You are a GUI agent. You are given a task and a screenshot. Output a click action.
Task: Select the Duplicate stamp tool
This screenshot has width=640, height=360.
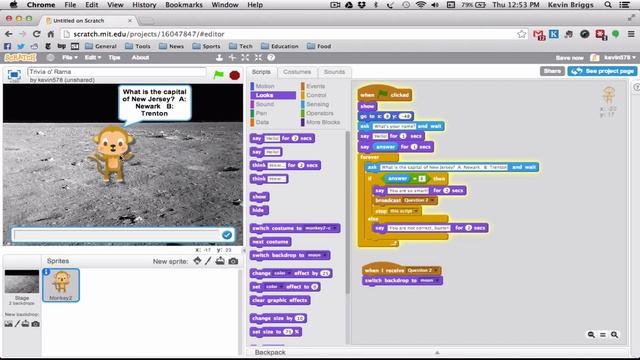[219, 58]
